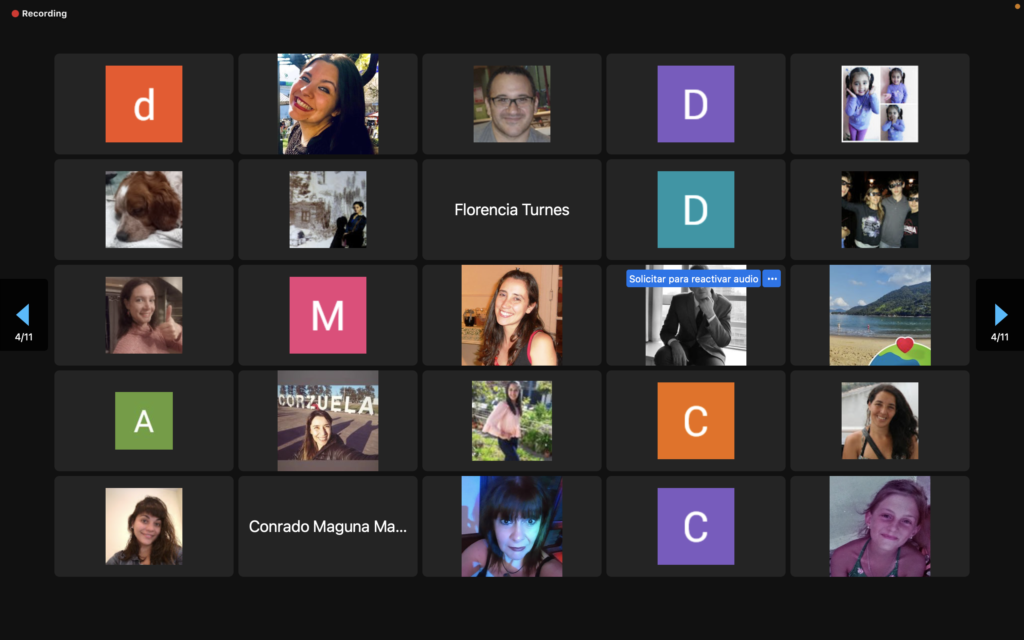
Task: Select the teal D avatar tile
Action: point(696,210)
